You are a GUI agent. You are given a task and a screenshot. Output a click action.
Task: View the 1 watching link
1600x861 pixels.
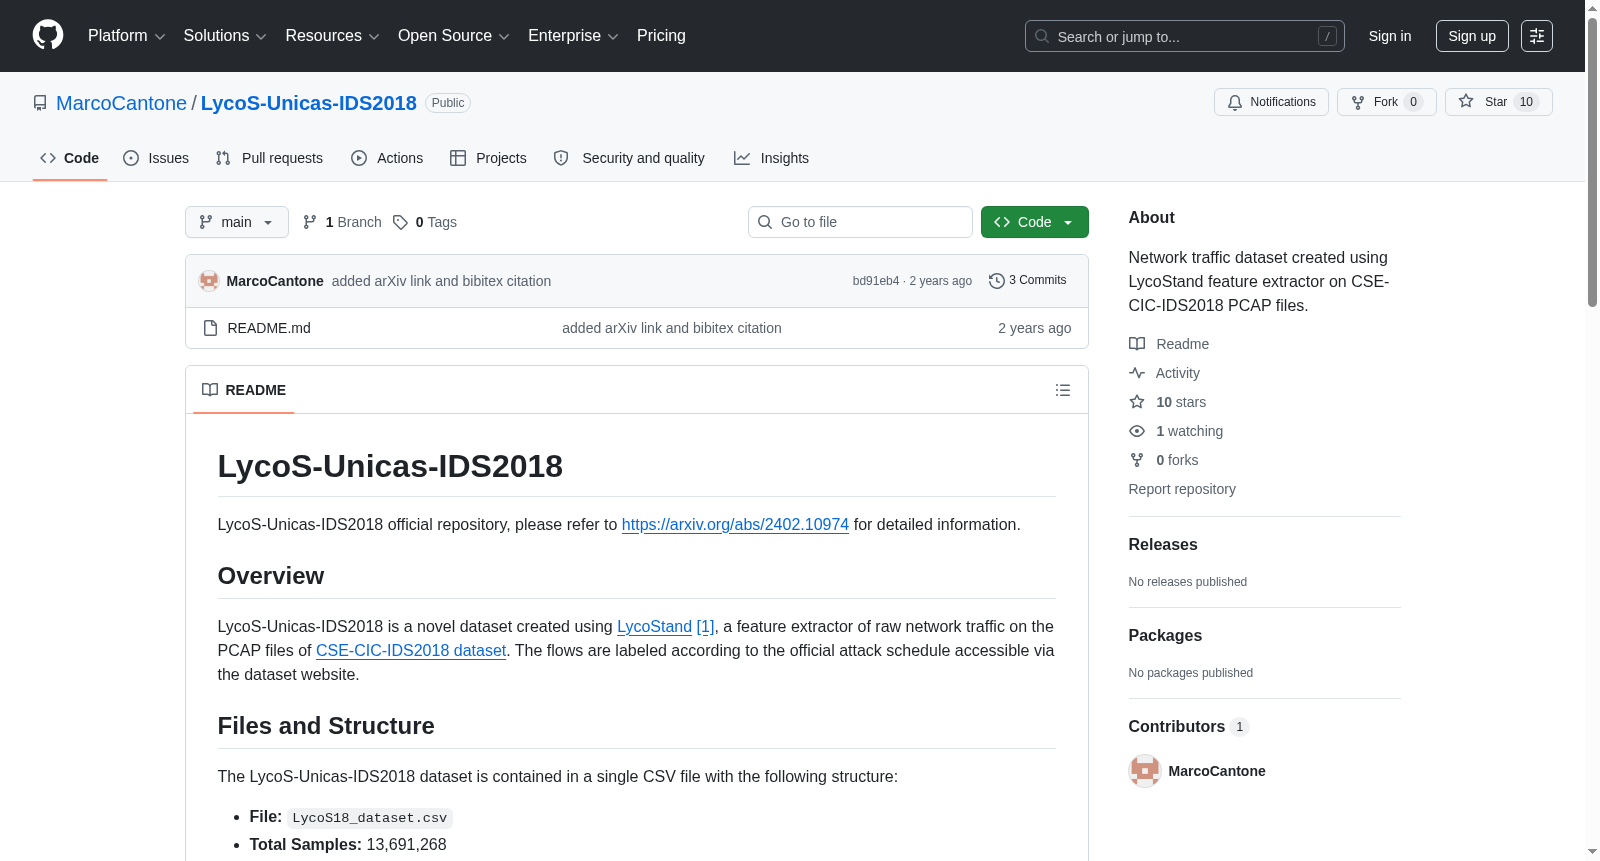coord(1176,431)
